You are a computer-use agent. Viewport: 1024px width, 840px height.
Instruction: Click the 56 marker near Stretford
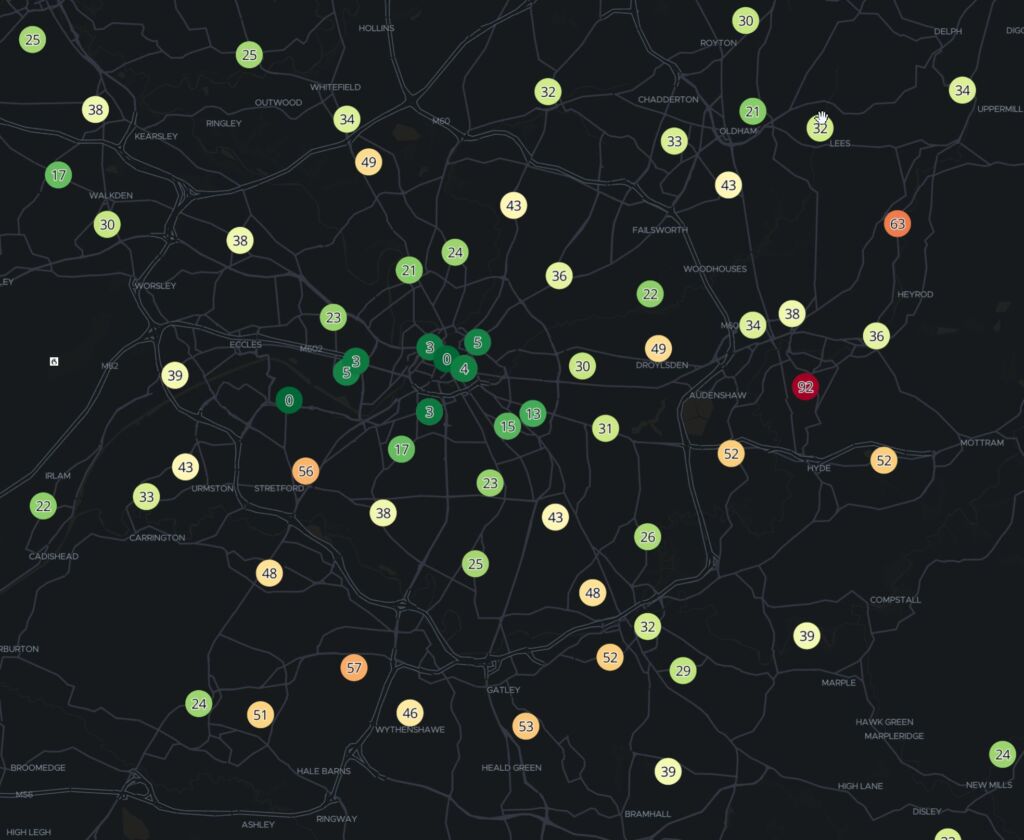(x=306, y=471)
